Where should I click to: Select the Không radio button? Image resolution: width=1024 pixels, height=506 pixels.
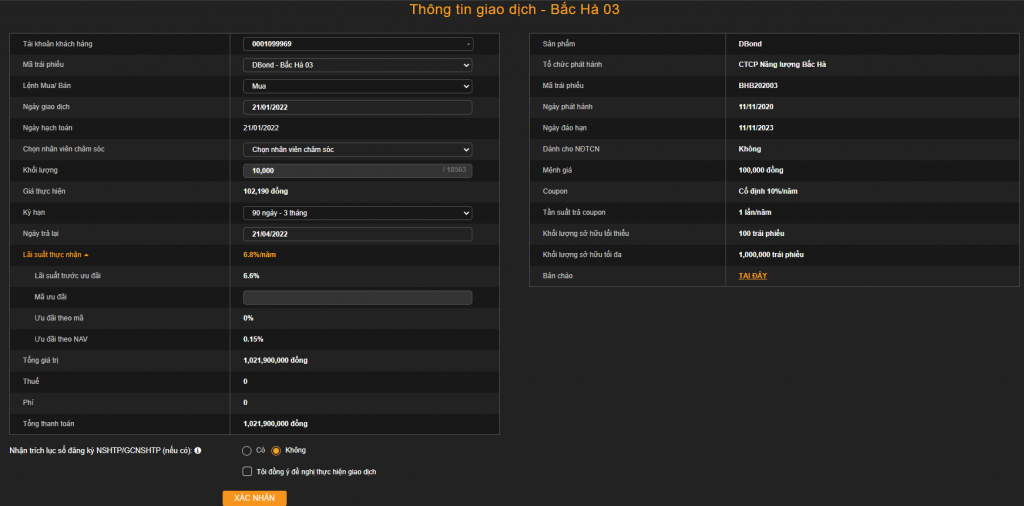[x=276, y=450]
